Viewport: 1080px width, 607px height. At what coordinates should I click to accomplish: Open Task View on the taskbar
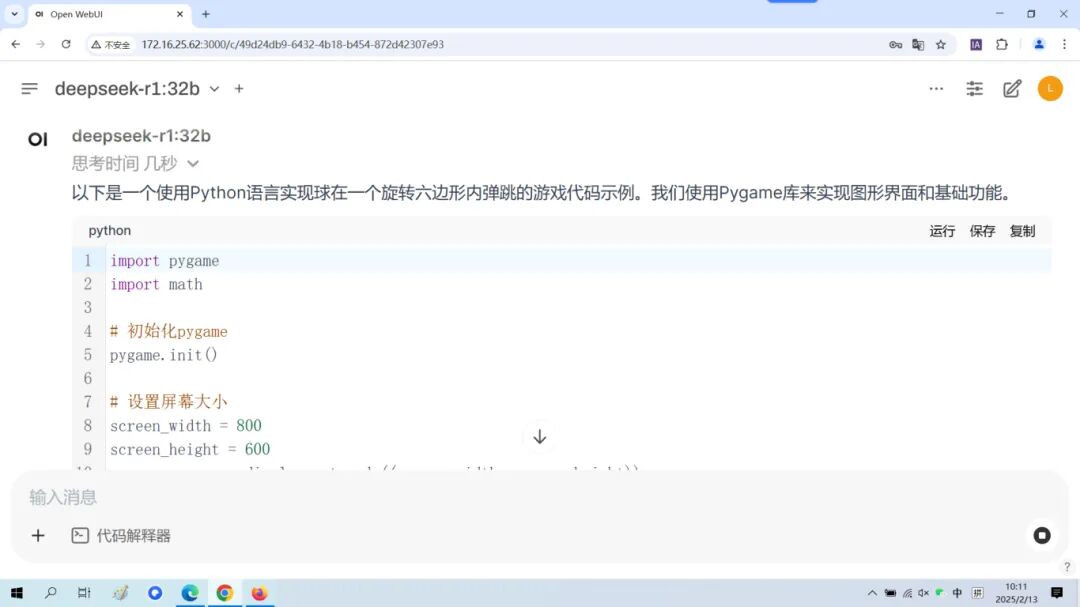[x=84, y=593]
